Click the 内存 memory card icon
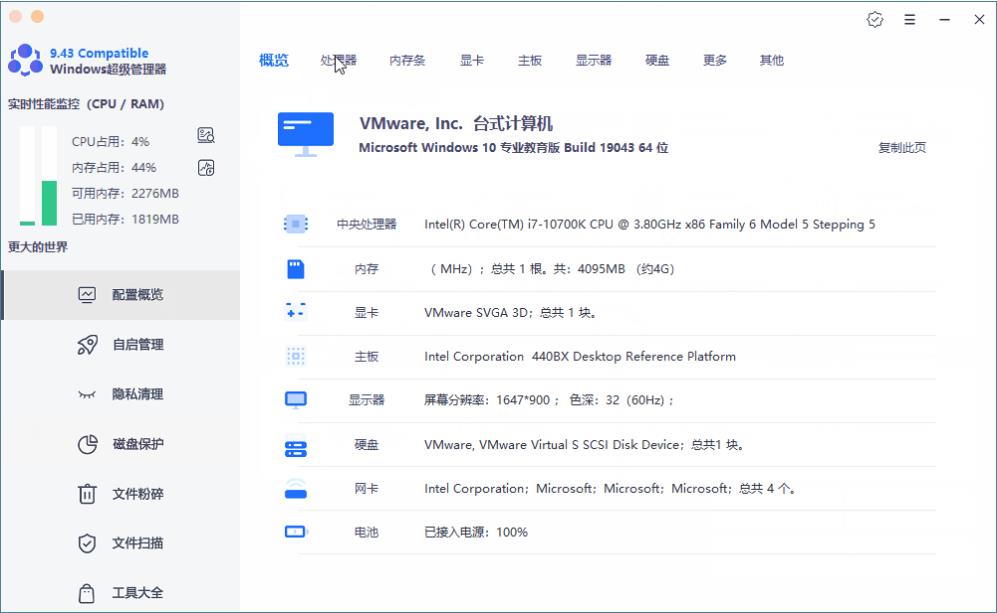The height and width of the screenshot is (613, 997). [x=296, y=269]
